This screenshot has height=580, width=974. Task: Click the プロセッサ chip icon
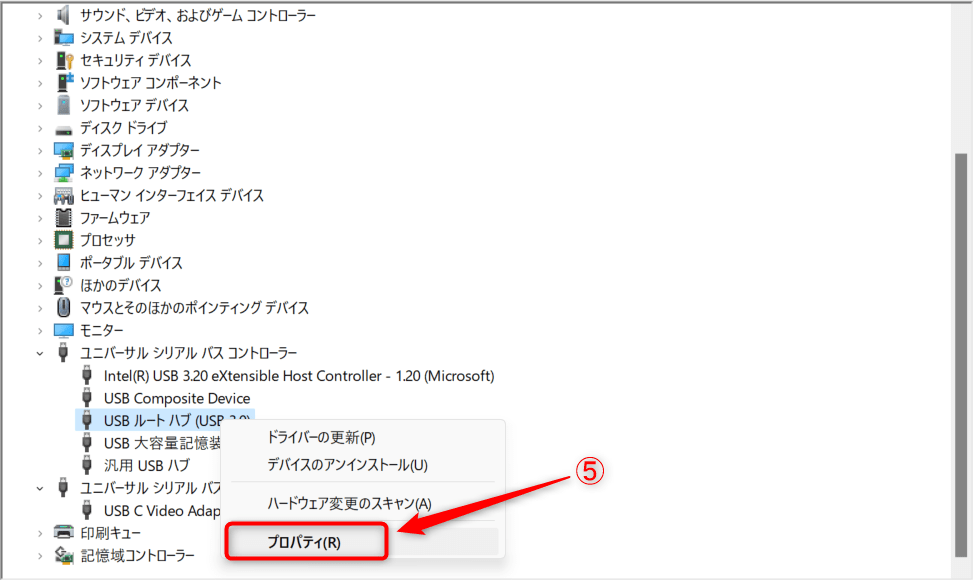pos(64,240)
